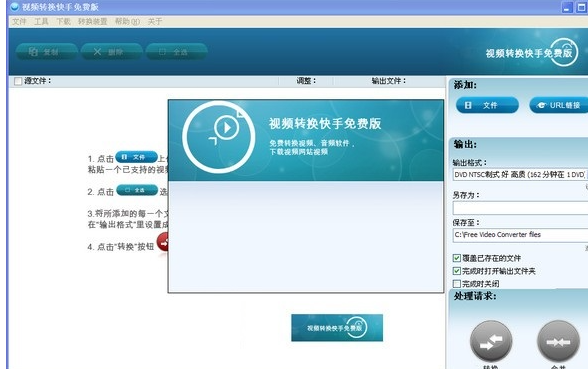Image resolution: width=588 pixels, height=369 pixels.
Task: Click the splash title 视频转换快手免费版
Action: (x=325, y=123)
